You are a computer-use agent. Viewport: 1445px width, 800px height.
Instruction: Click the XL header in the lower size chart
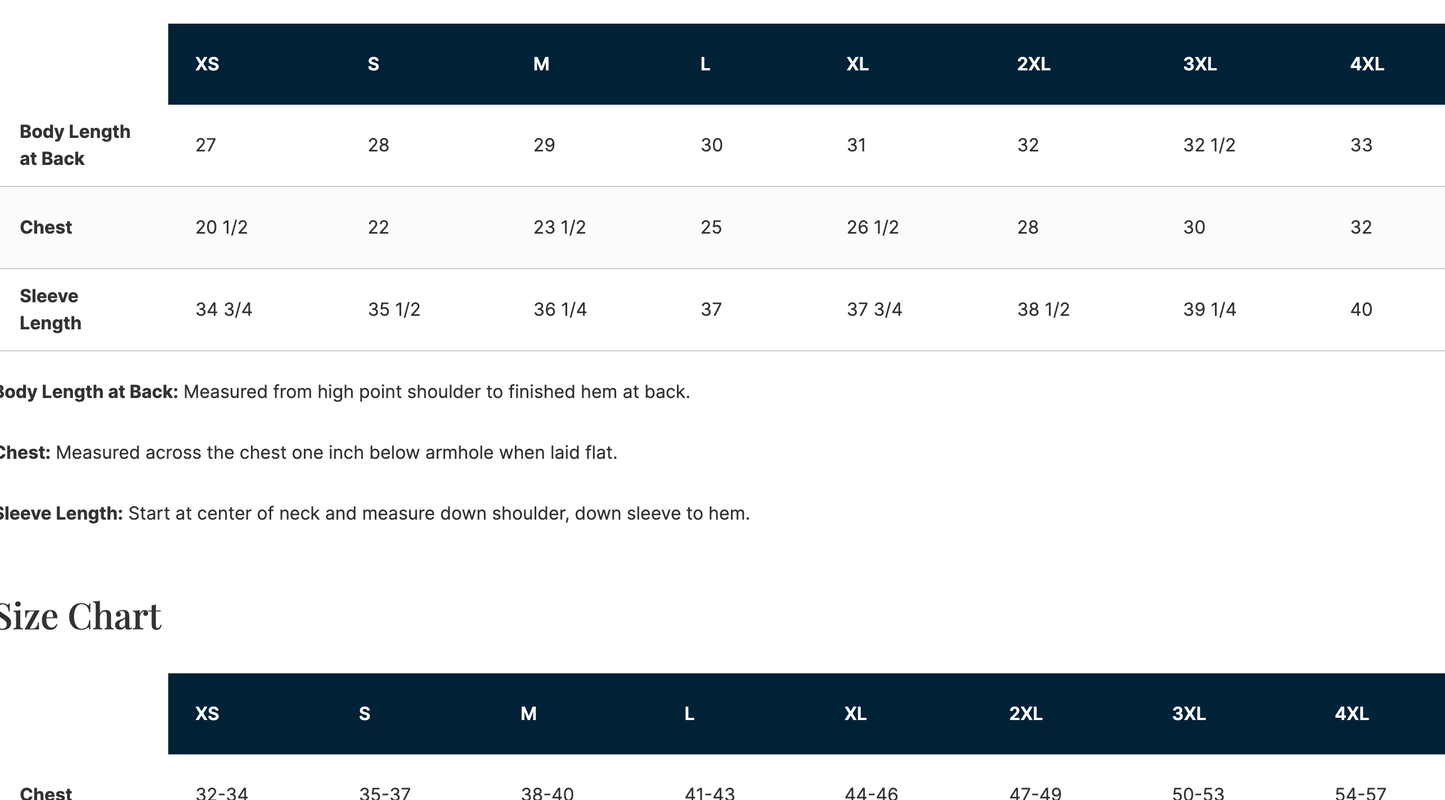tap(855, 714)
